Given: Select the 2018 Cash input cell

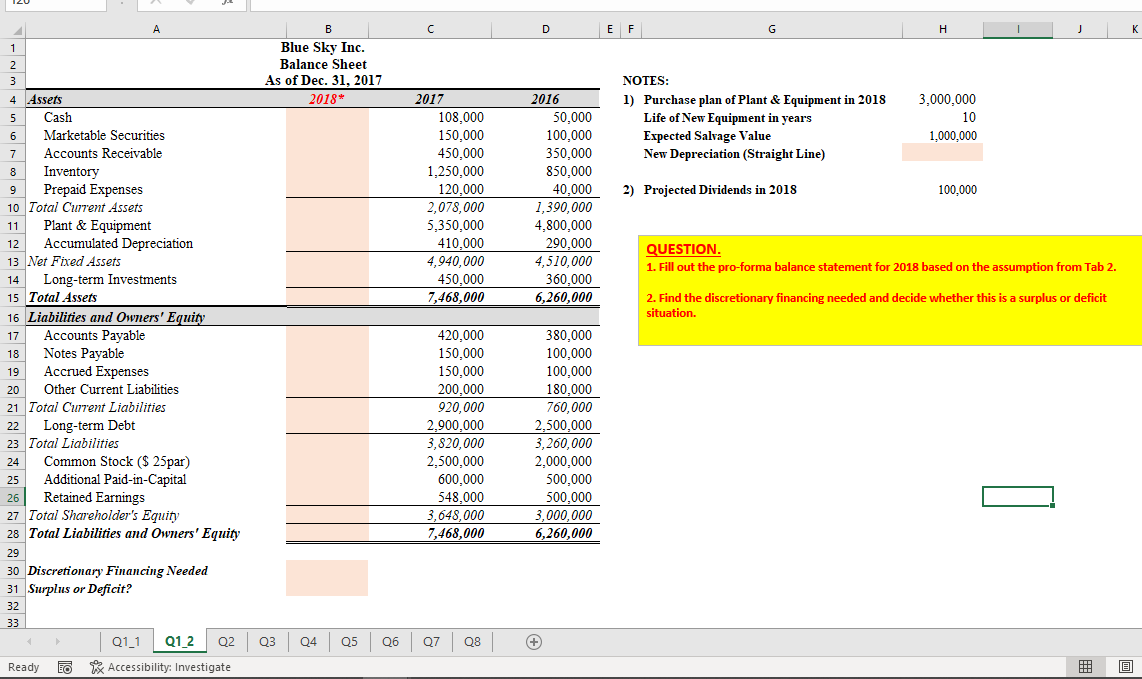Looking at the screenshot, I should tap(327, 117).
